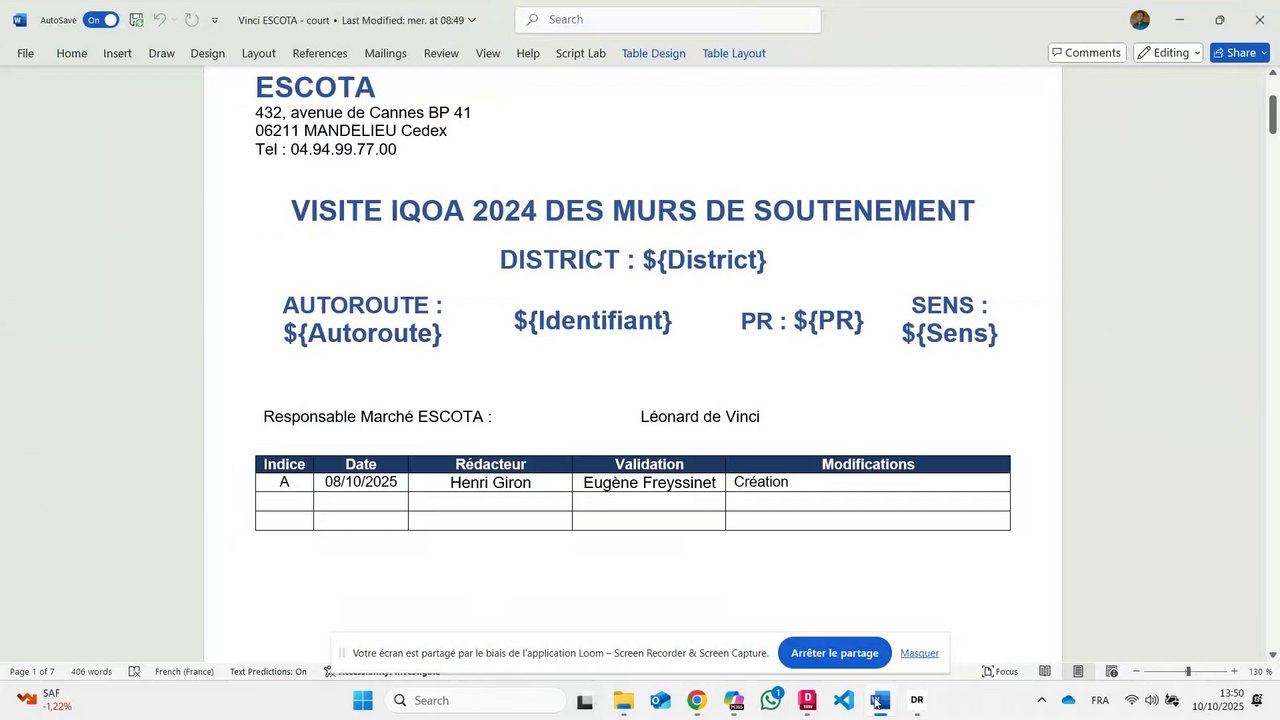Show hidden system tray icons

point(1041,700)
